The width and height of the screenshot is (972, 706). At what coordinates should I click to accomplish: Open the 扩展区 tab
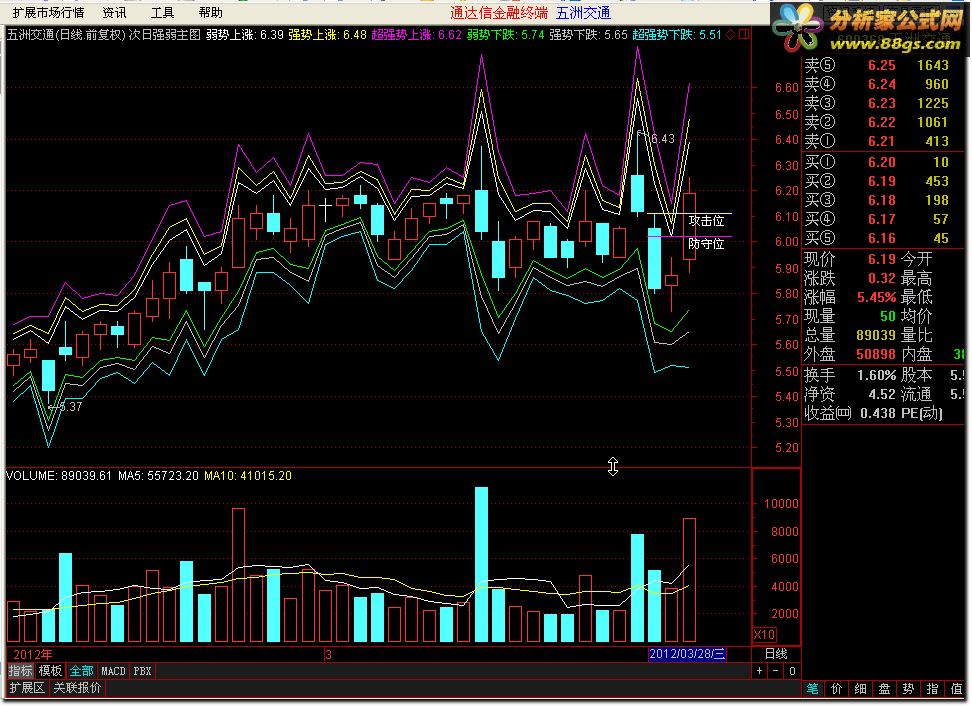tap(27, 687)
